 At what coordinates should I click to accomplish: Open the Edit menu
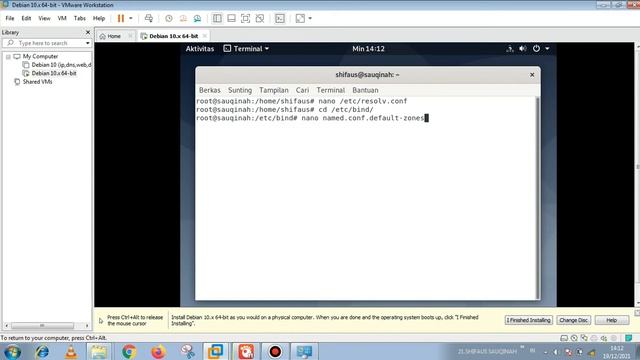pyautogui.click(x=26, y=18)
